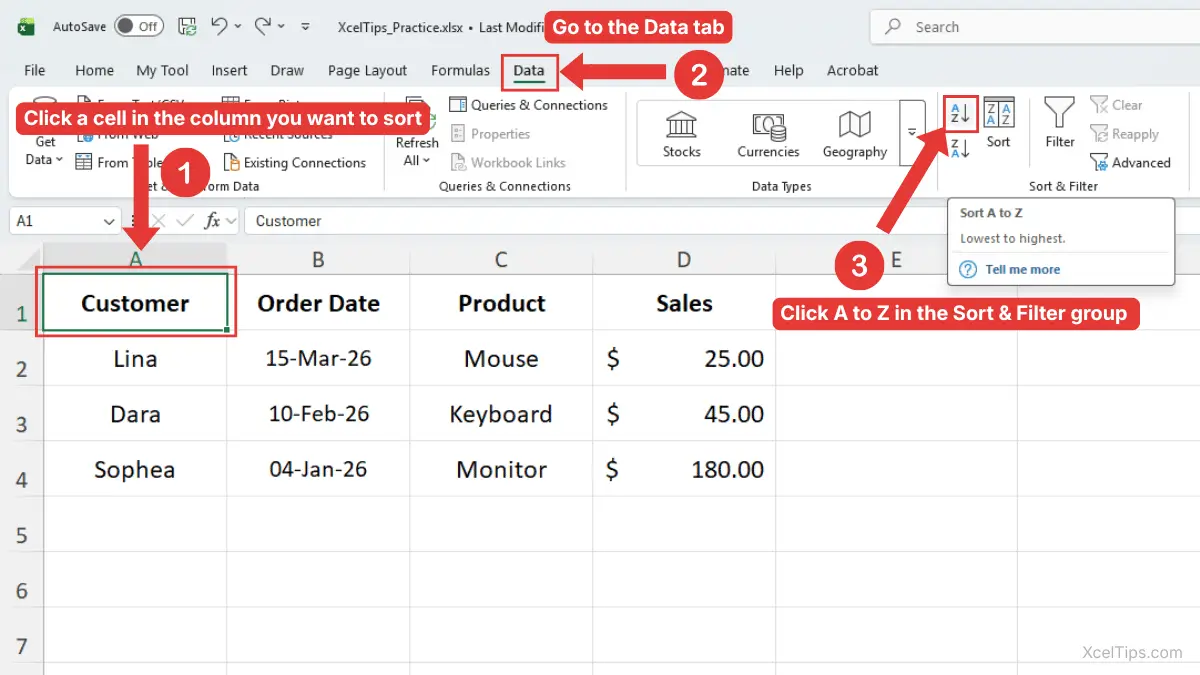Click the Redo arrow
This screenshot has width=1200, height=675.
[263, 26]
